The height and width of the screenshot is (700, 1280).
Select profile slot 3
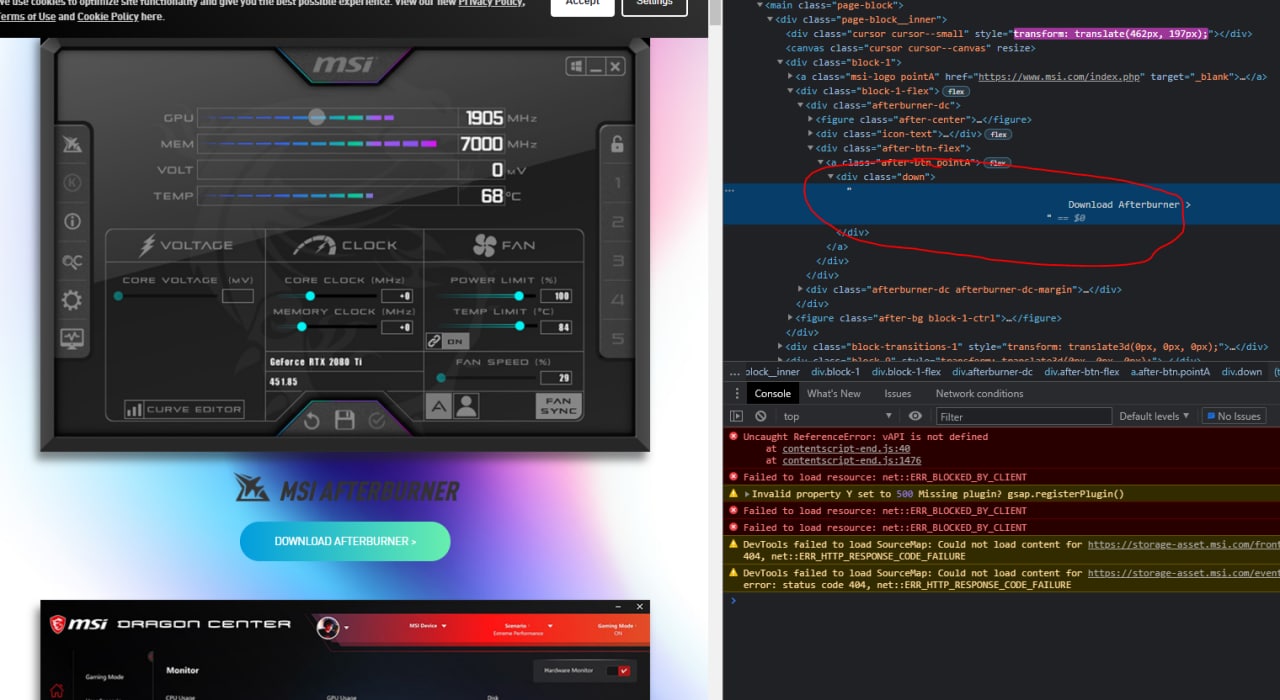tap(617, 261)
